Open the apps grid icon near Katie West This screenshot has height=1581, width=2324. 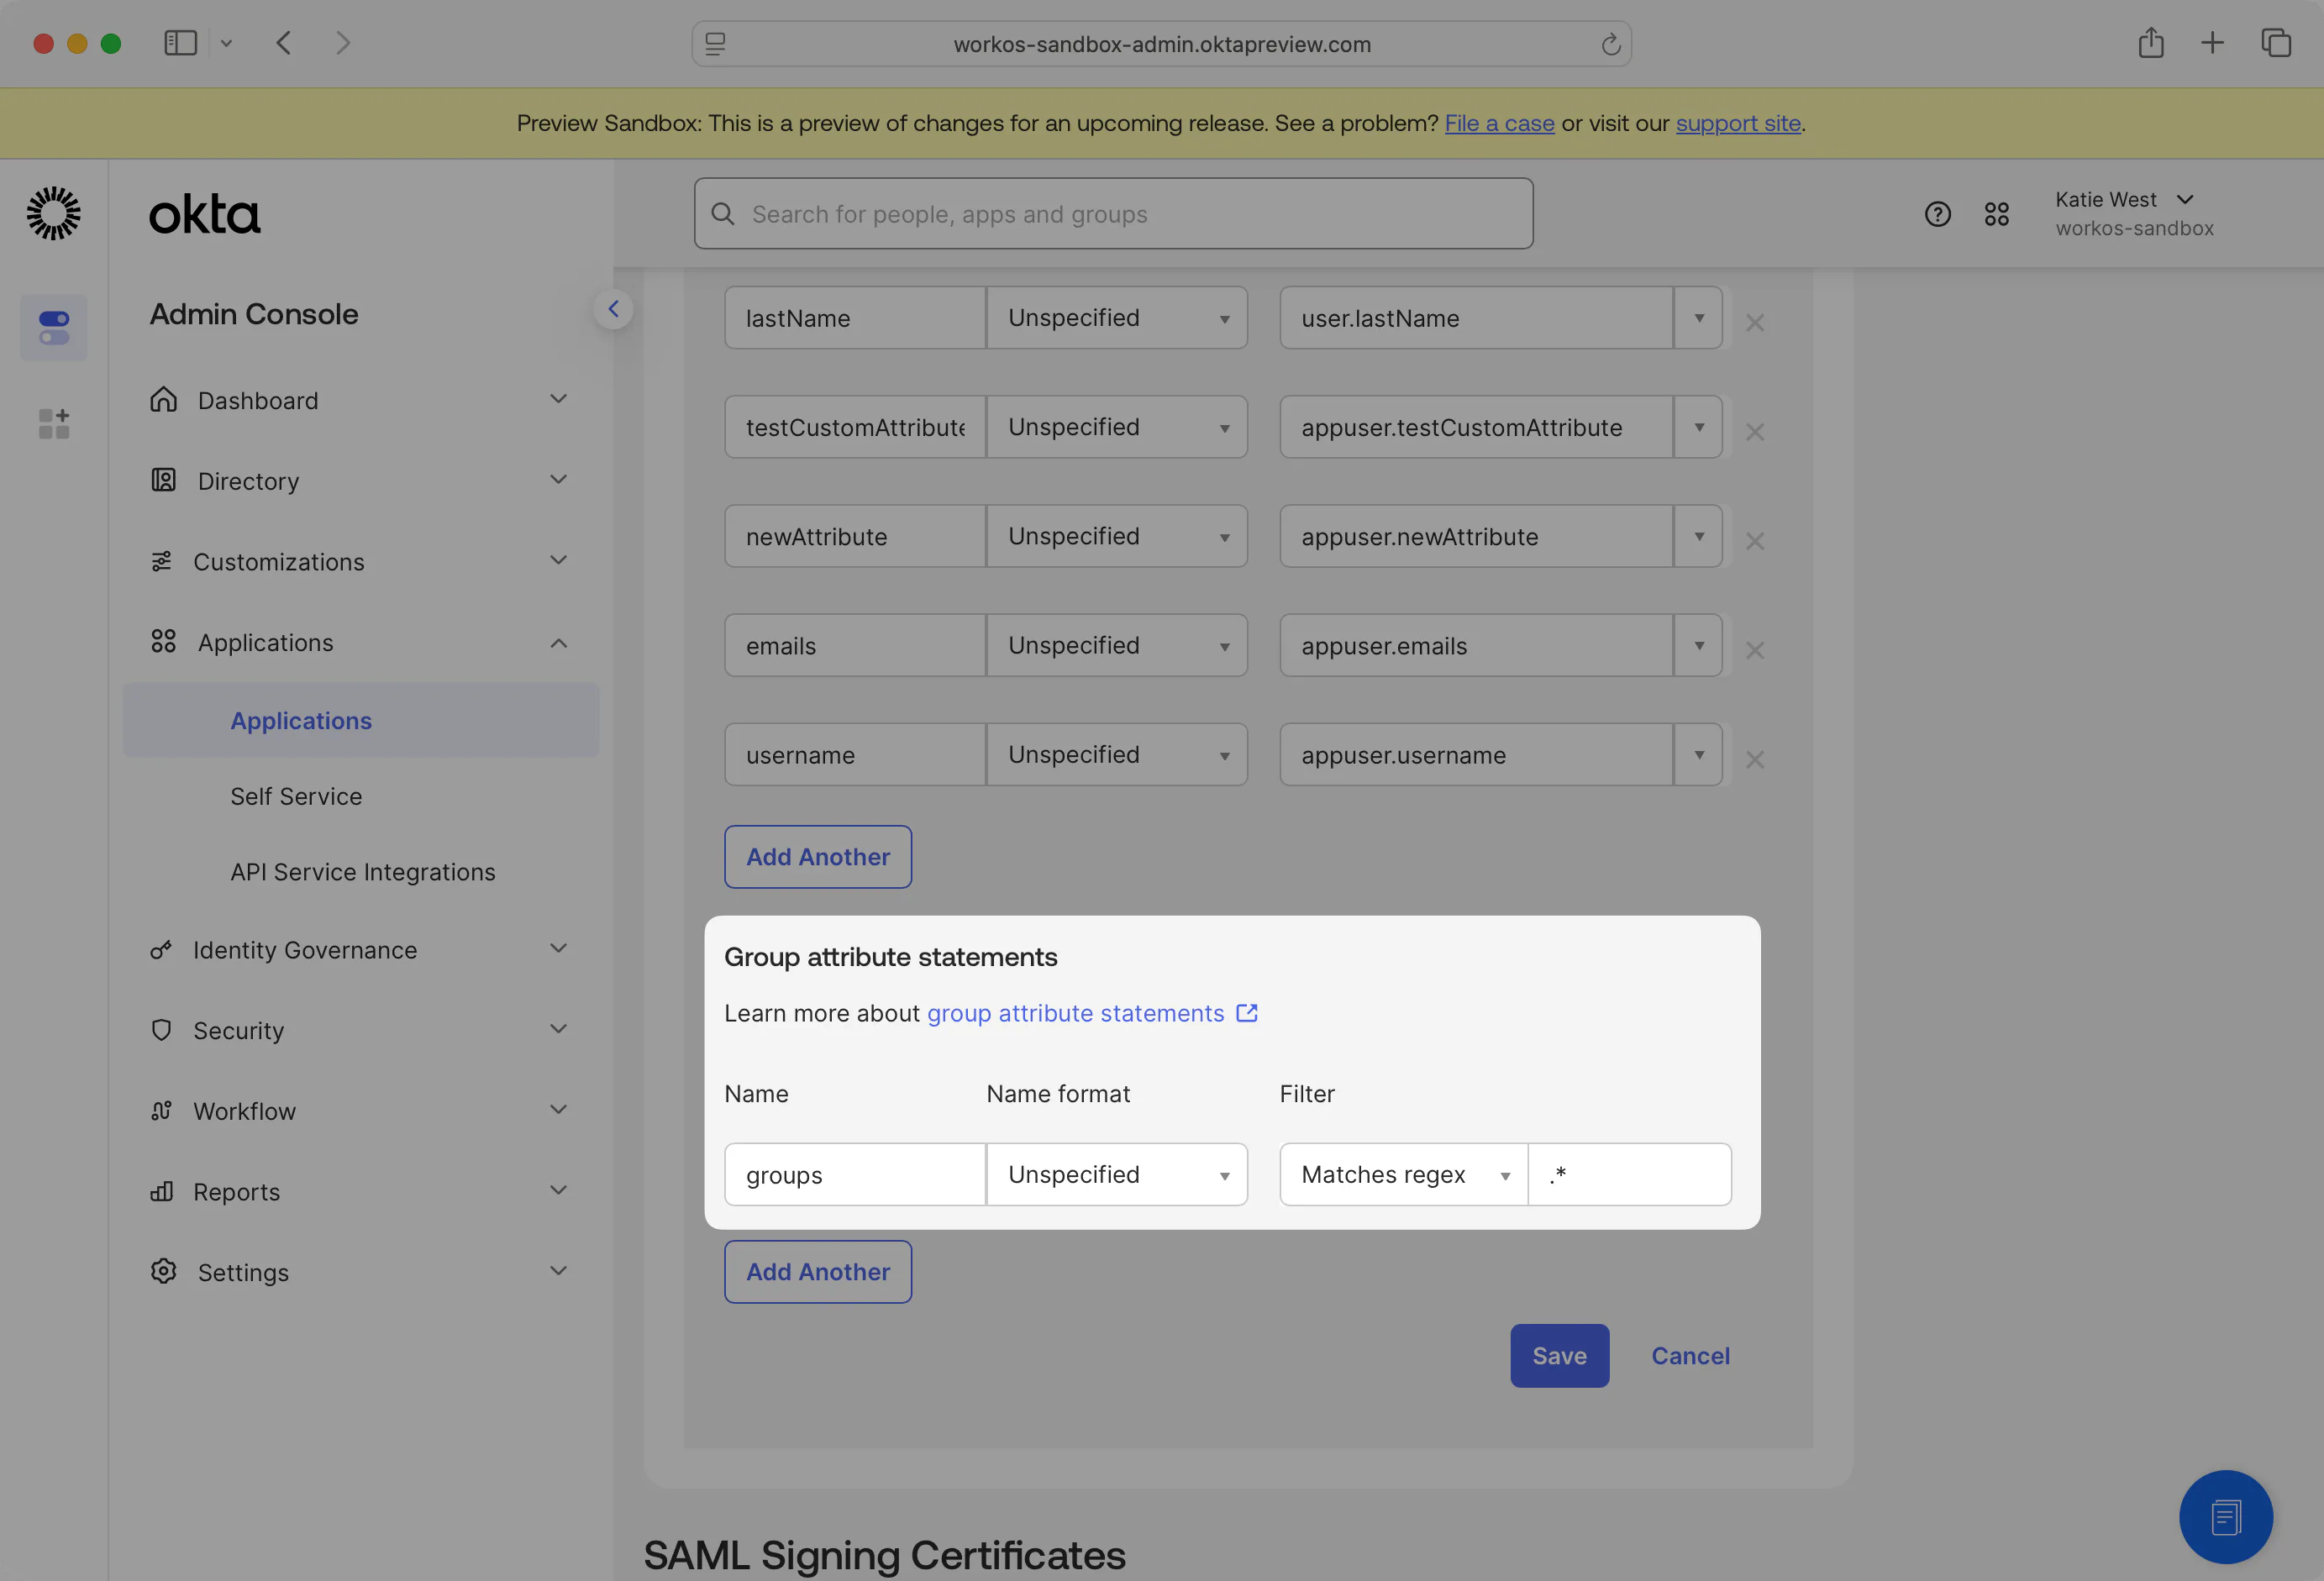coord(1996,214)
